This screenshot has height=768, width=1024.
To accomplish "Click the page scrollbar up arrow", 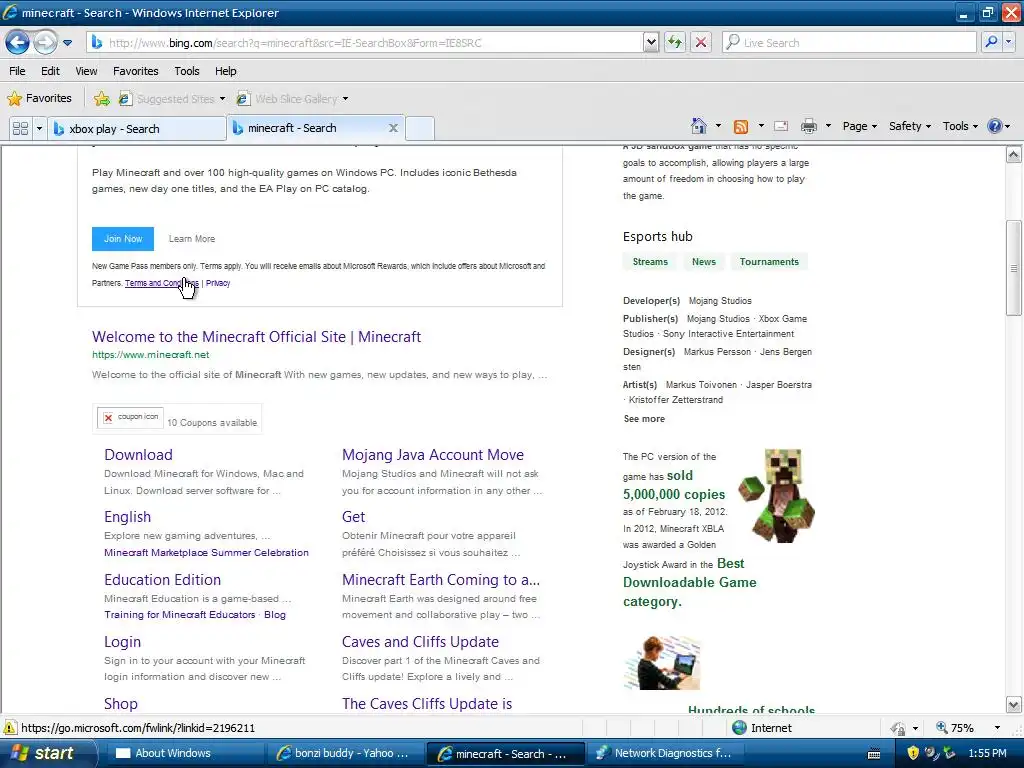I will click(x=1014, y=155).
